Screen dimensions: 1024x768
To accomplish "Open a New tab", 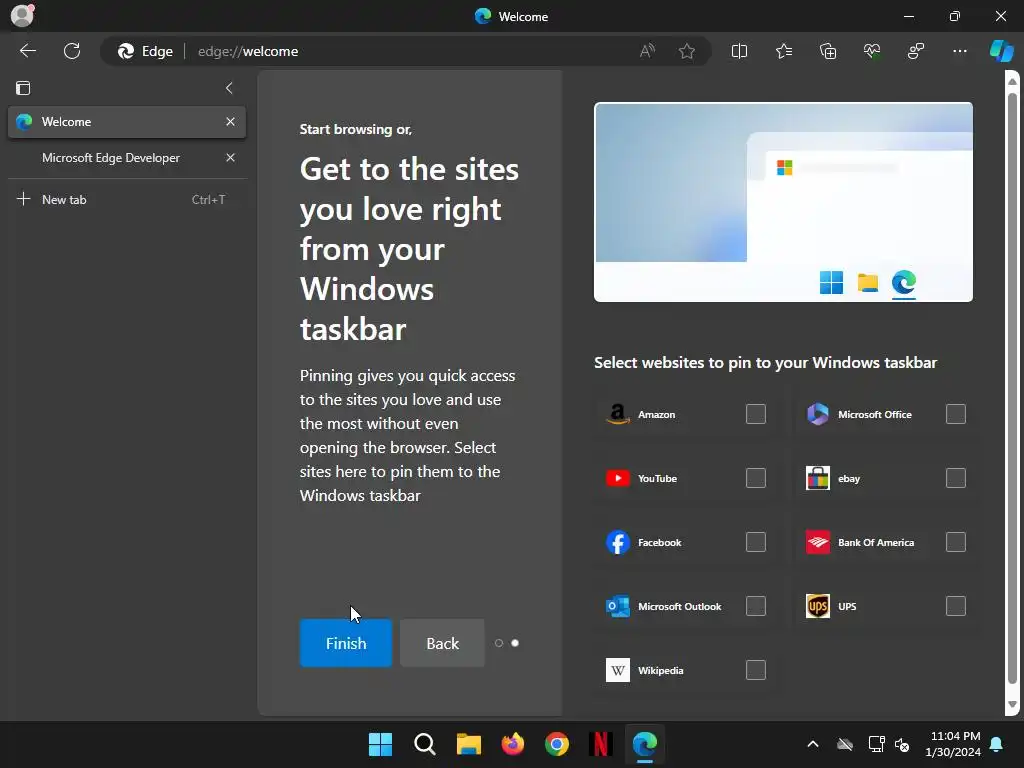I will [127, 199].
